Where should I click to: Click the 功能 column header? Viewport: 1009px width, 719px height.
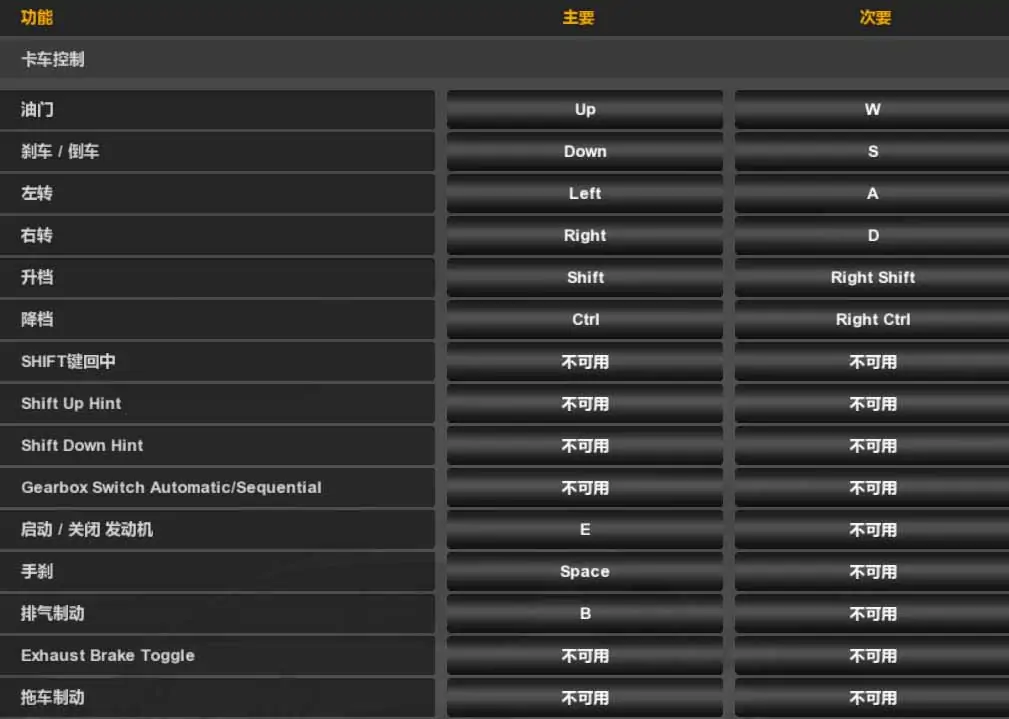[37, 18]
